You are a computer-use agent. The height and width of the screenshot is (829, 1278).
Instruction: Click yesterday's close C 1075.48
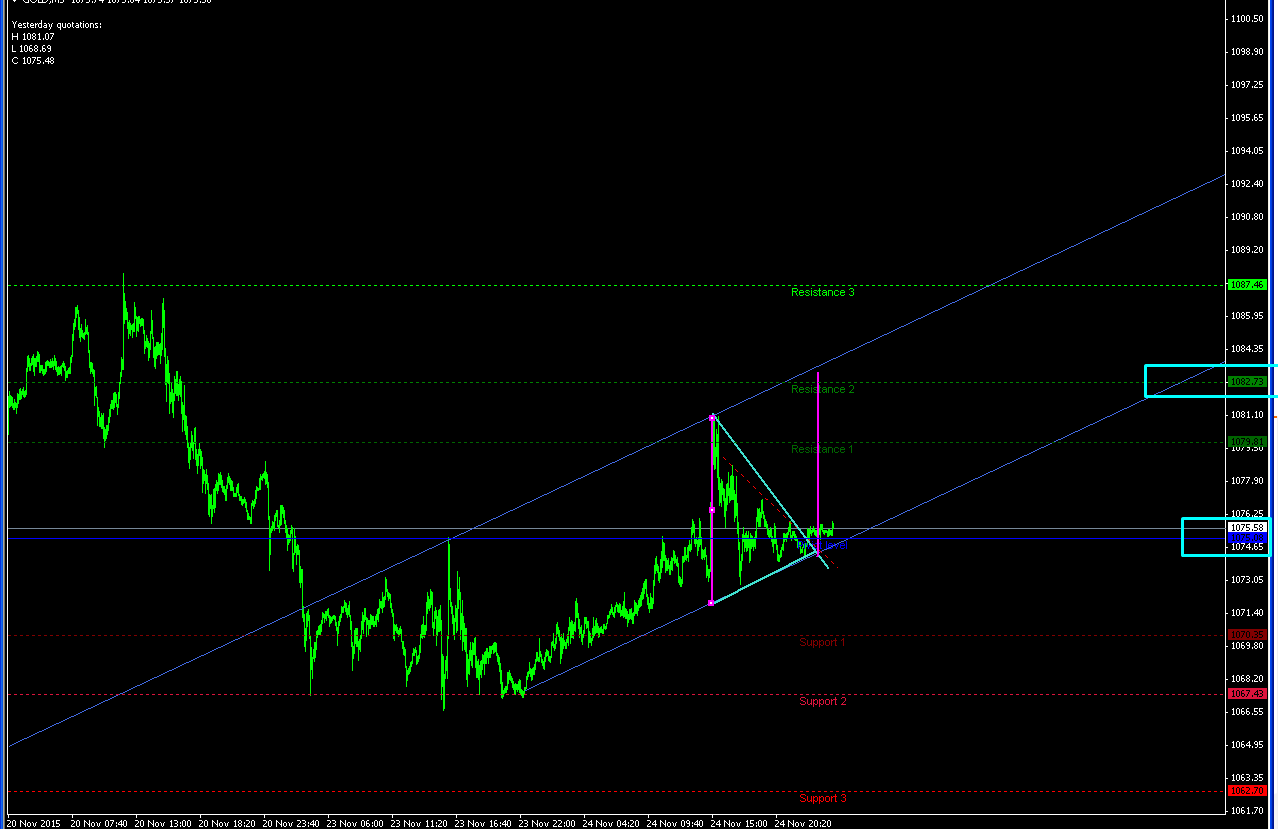(33, 60)
